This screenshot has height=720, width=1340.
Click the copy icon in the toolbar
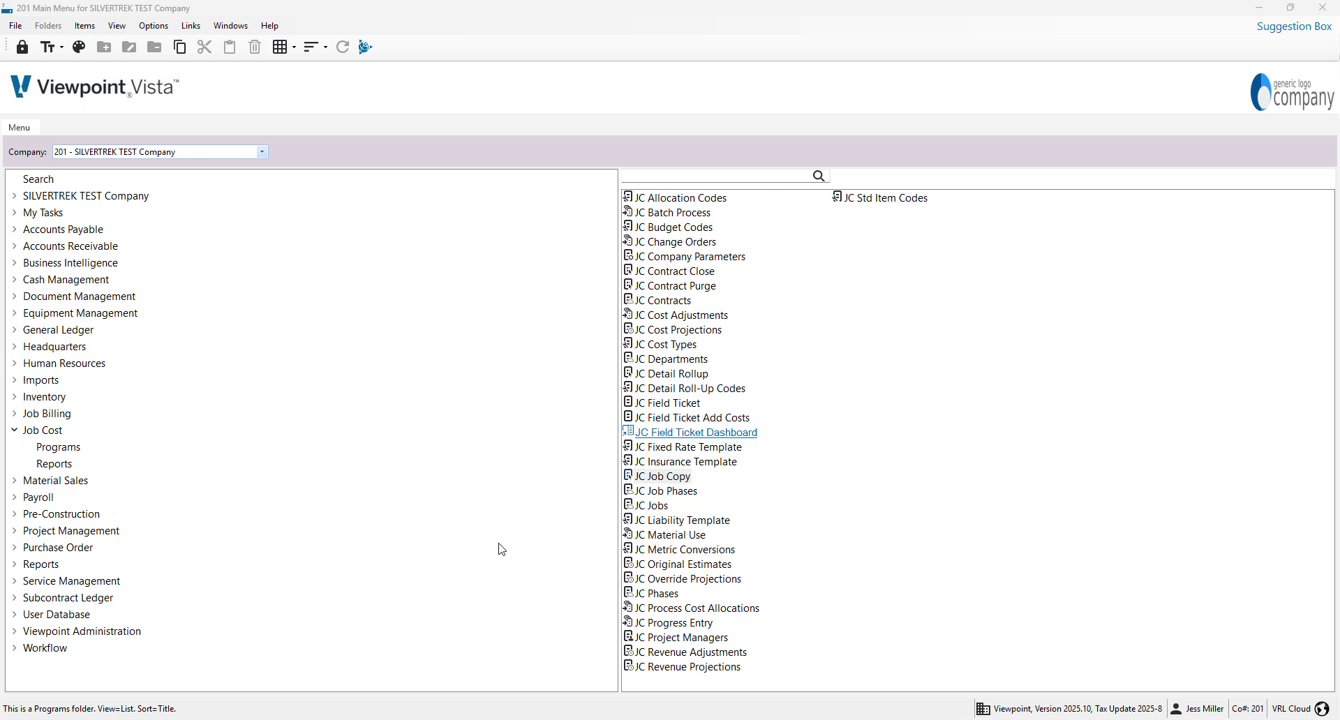(x=180, y=47)
